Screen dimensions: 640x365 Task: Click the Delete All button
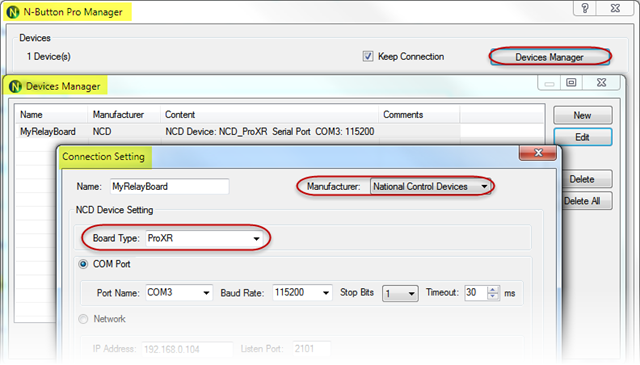coord(587,201)
